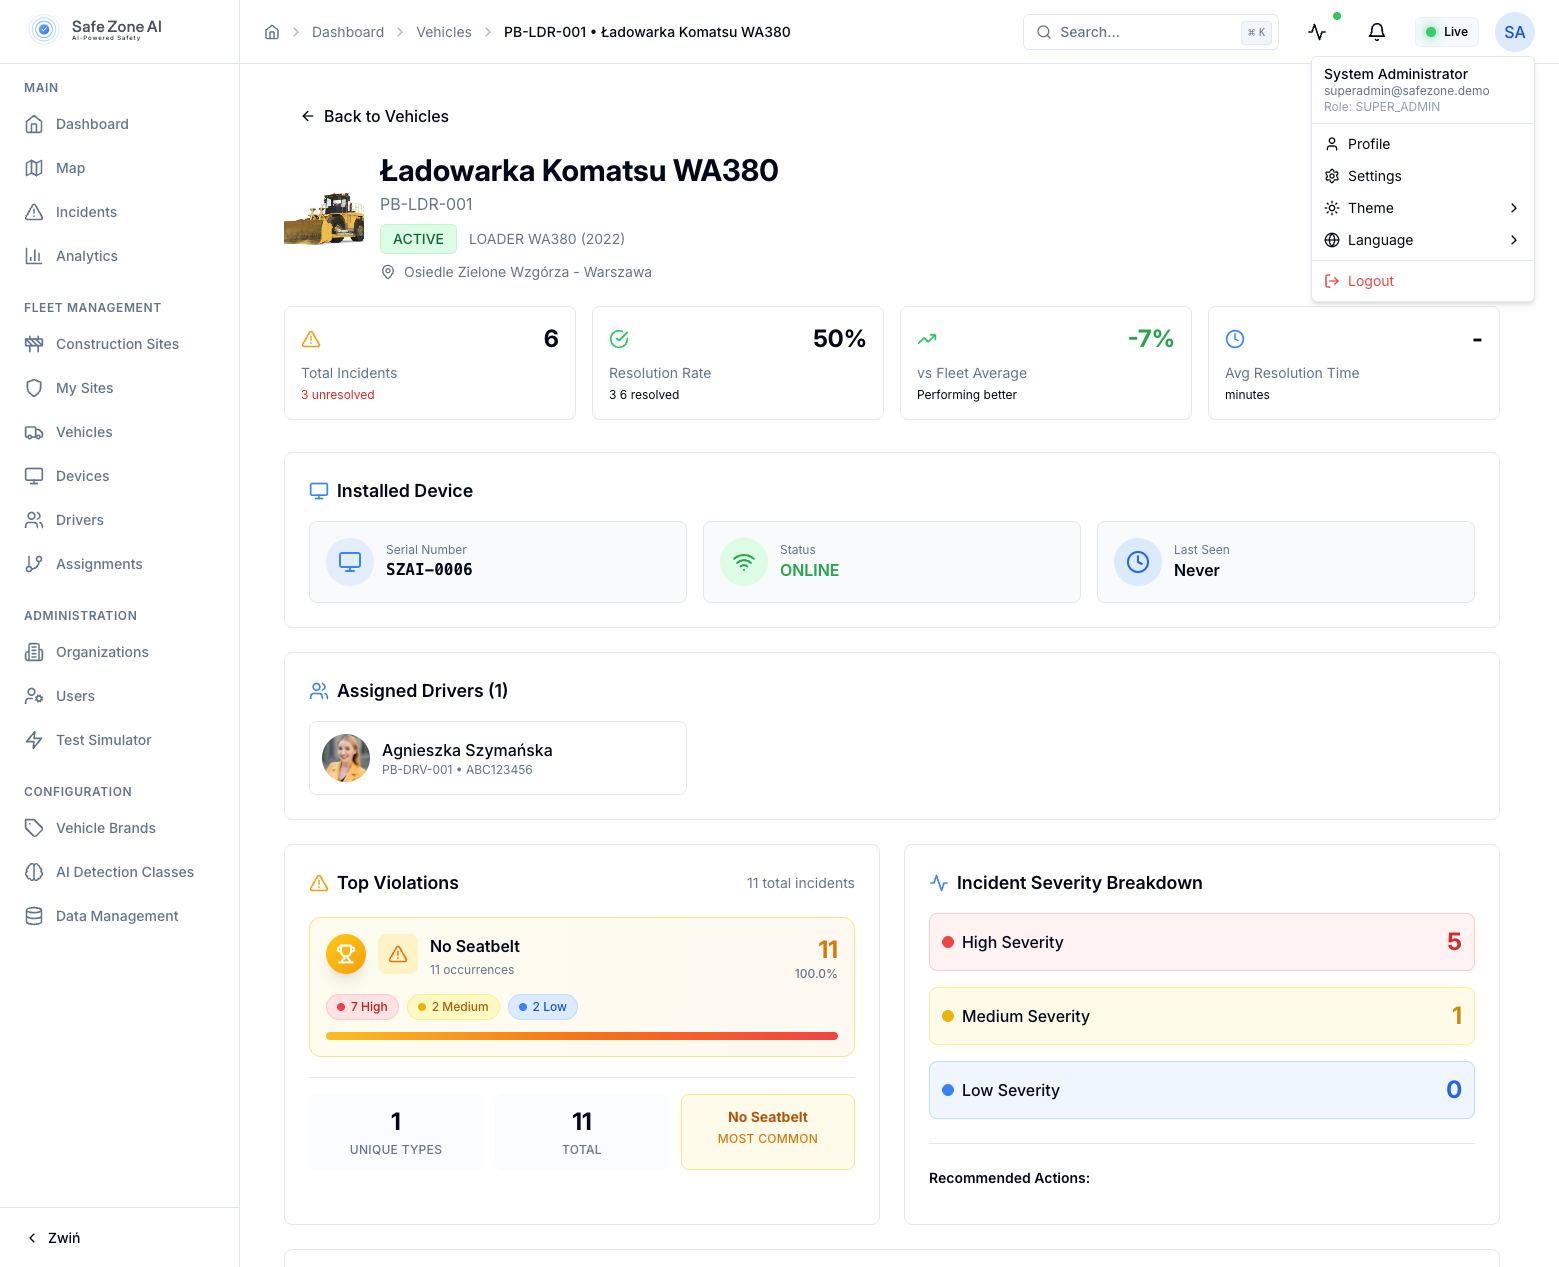Go to Test Simulator page
This screenshot has height=1267, width=1559.
(x=103, y=740)
